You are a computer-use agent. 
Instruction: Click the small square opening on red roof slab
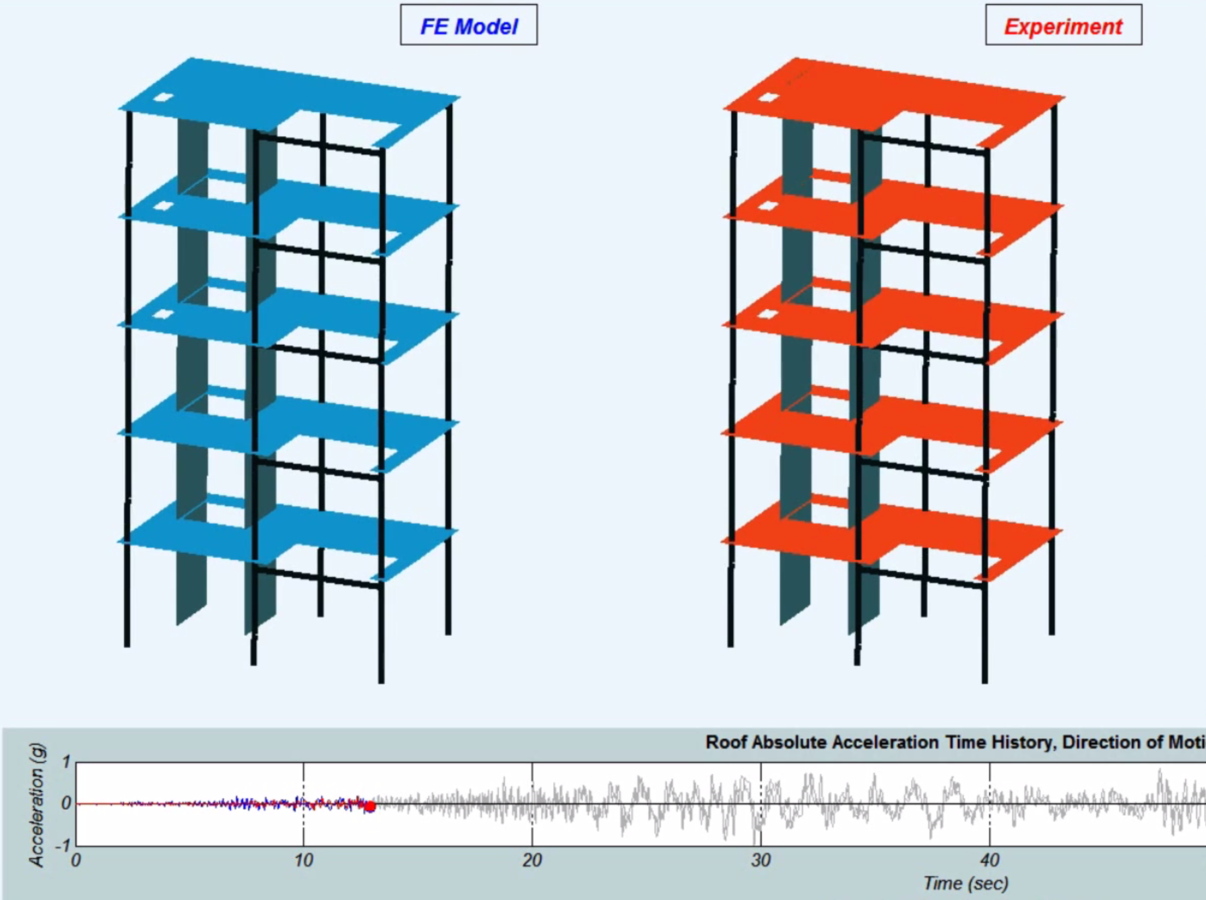tap(768, 98)
